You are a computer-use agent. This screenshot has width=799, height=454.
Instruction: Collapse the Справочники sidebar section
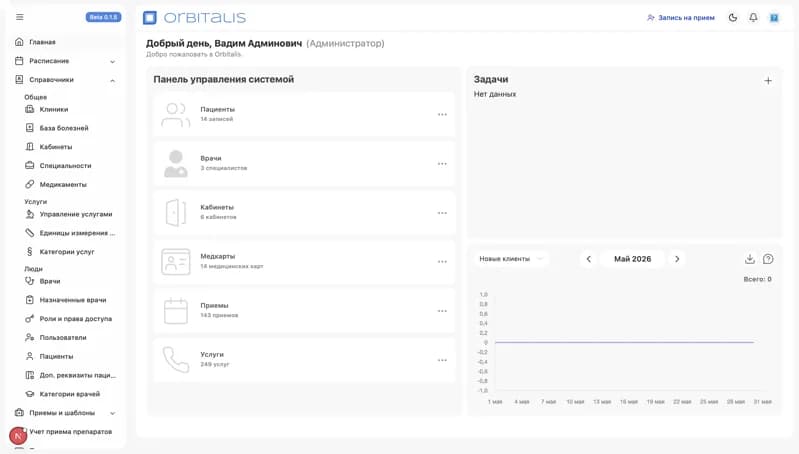[66, 80]
